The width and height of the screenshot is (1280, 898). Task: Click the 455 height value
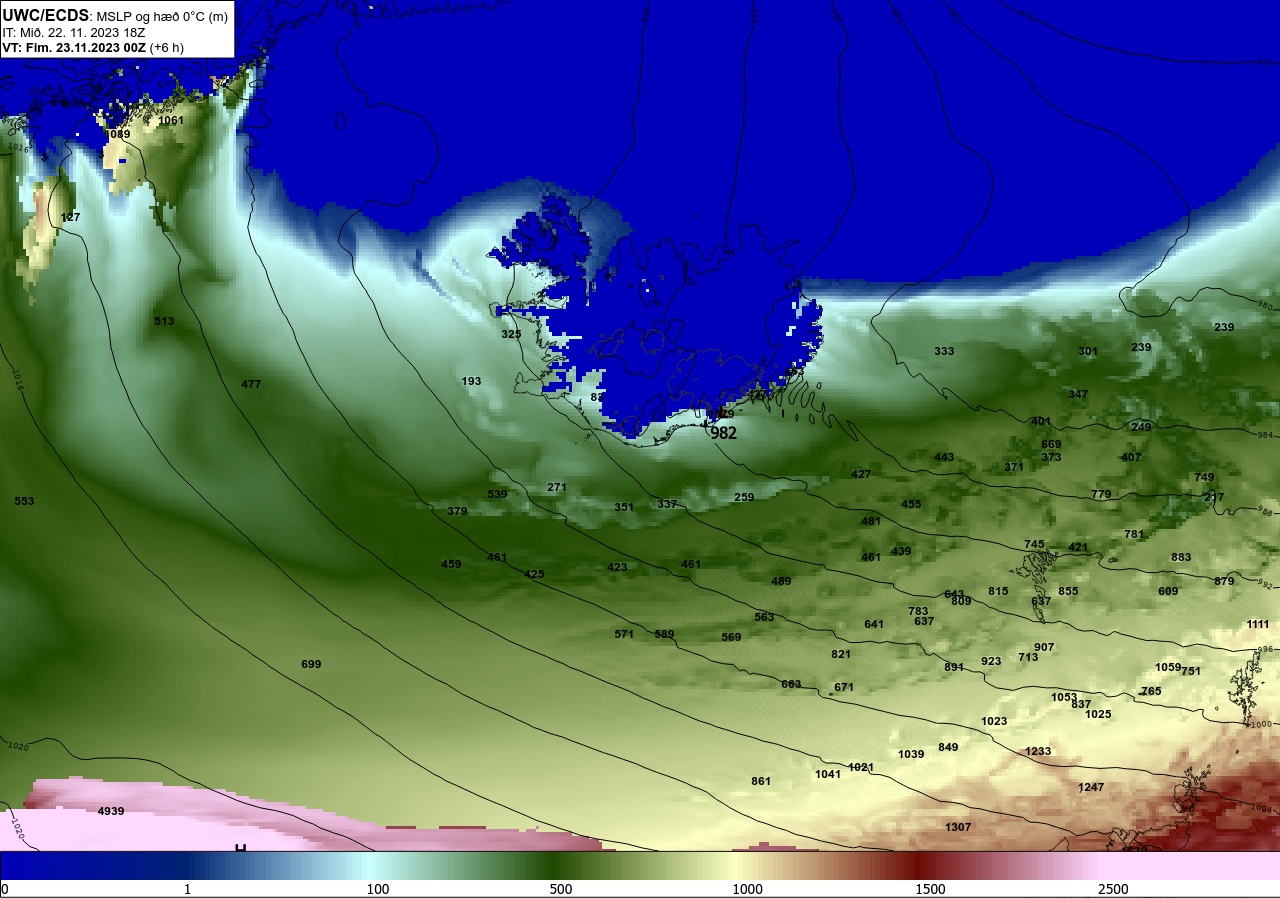911,504
